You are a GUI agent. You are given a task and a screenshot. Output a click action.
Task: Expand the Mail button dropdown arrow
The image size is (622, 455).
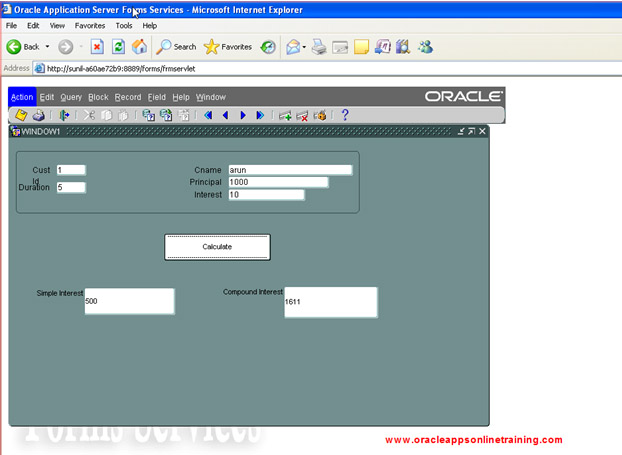[x=303, y=47]
